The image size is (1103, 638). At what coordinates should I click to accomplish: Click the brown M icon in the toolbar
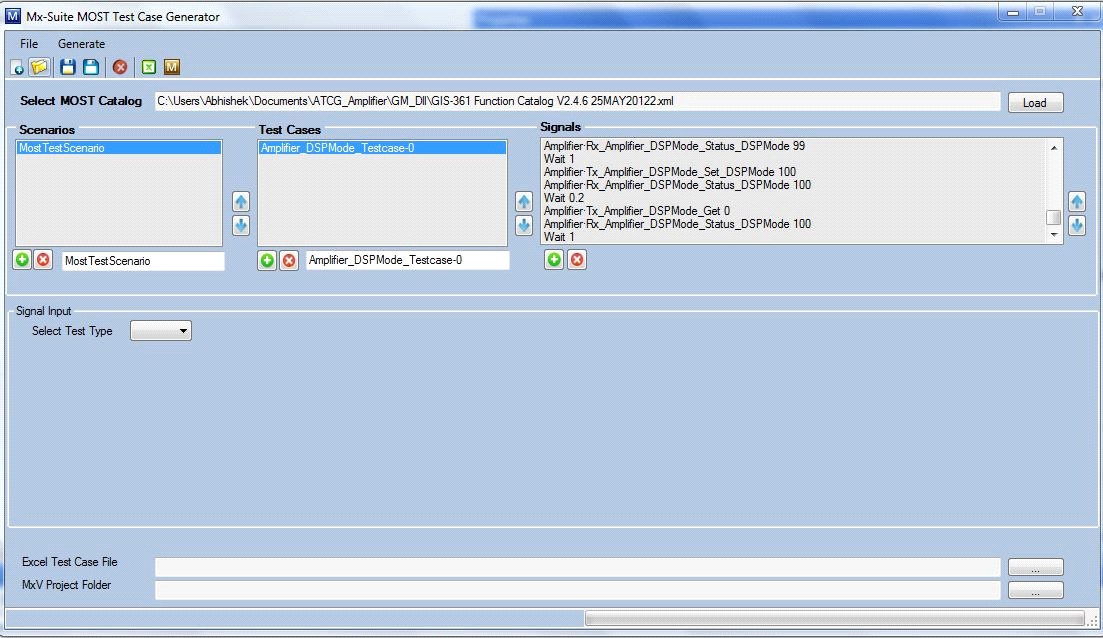(x=172, y=67)
